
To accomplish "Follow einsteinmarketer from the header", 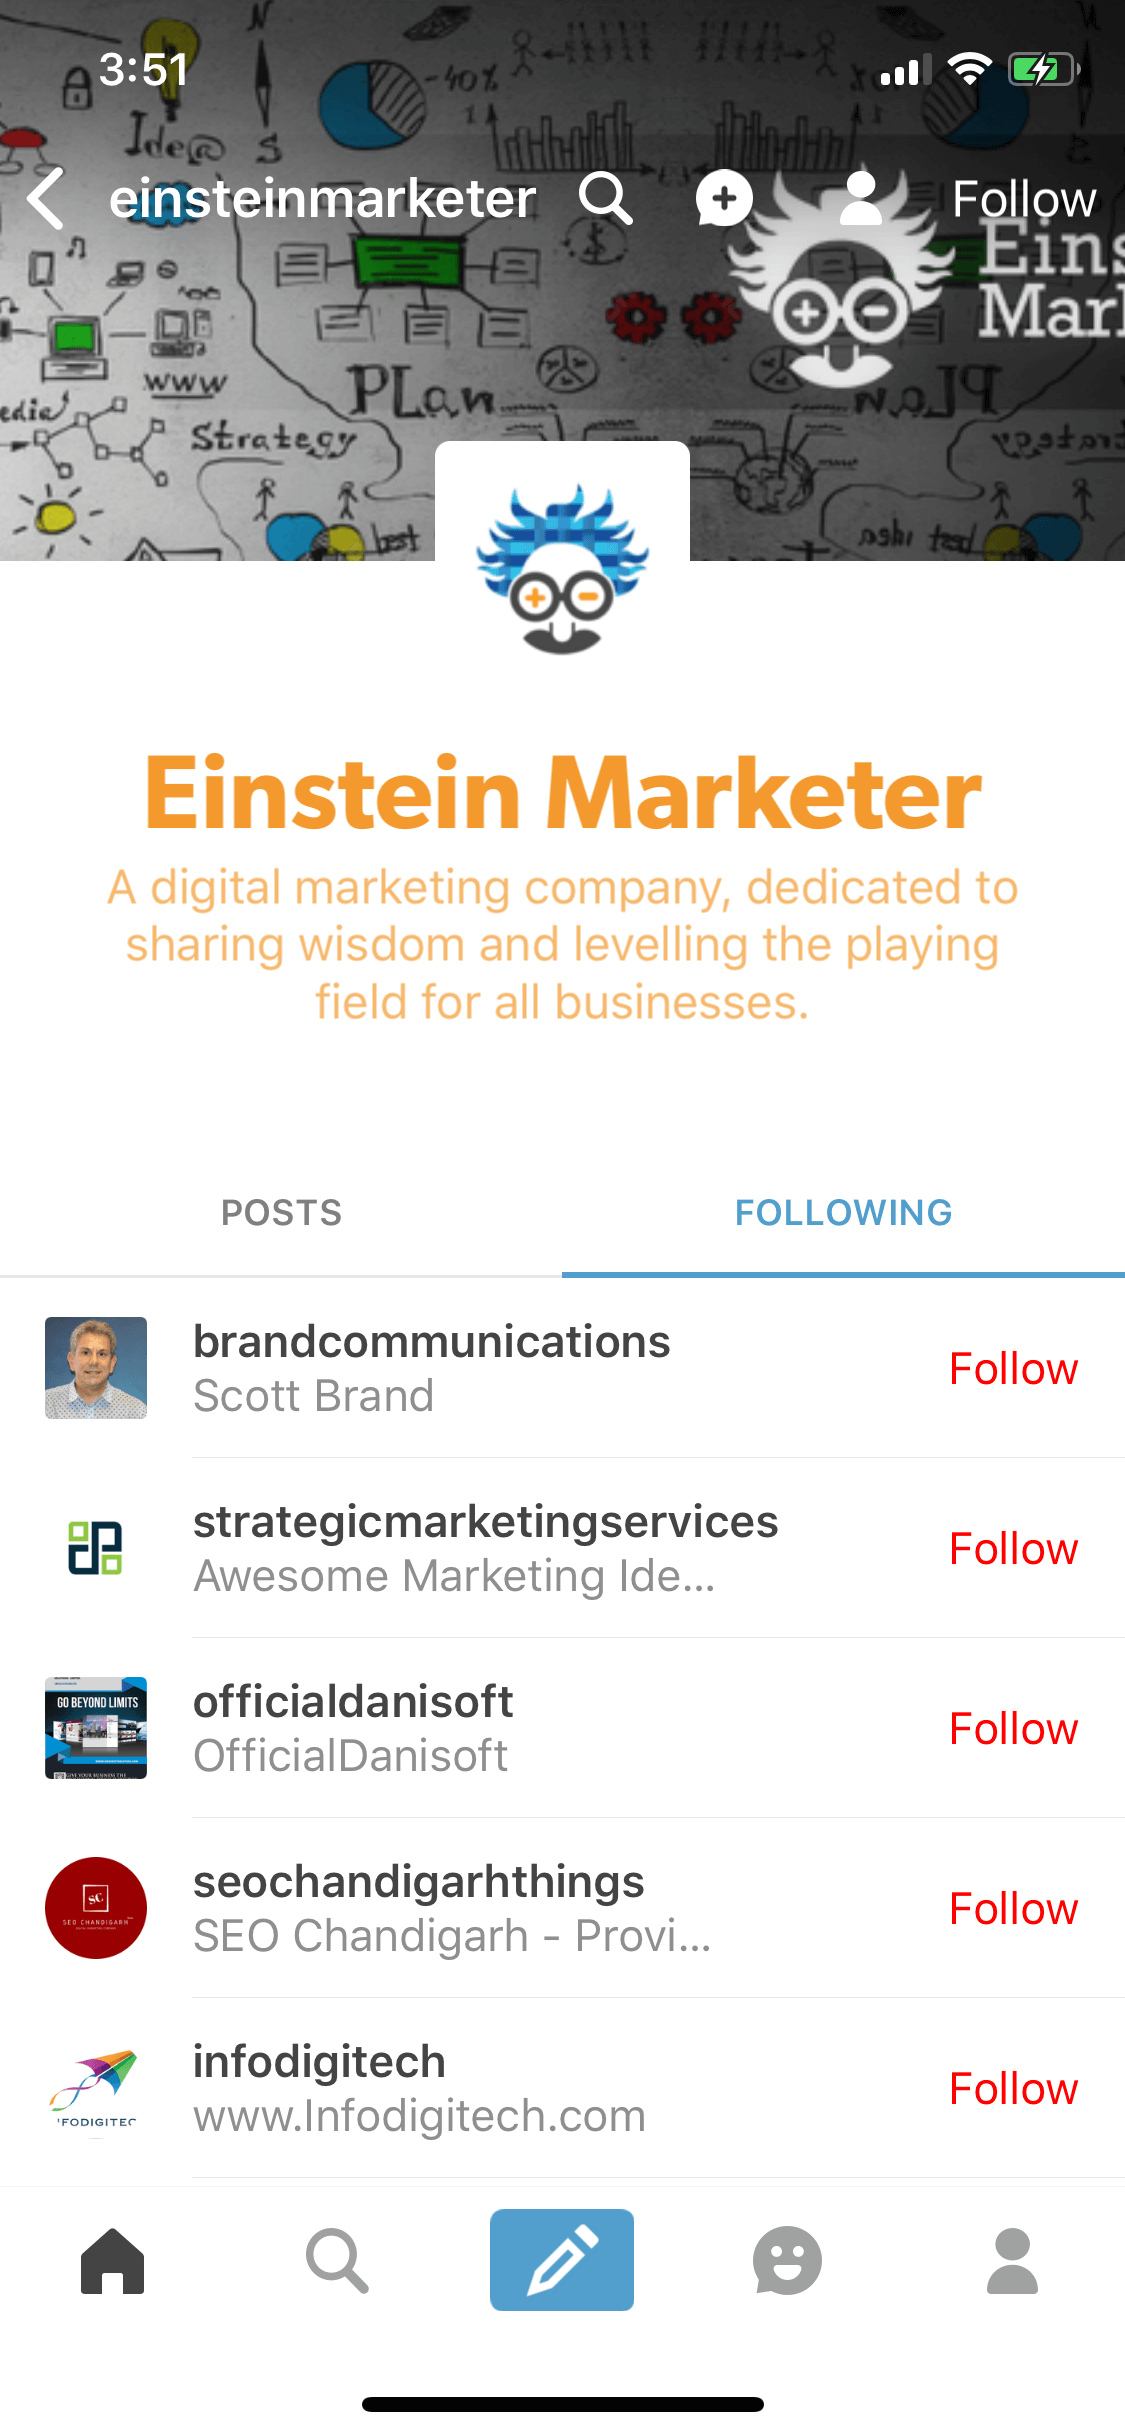I will (1024, 199).
